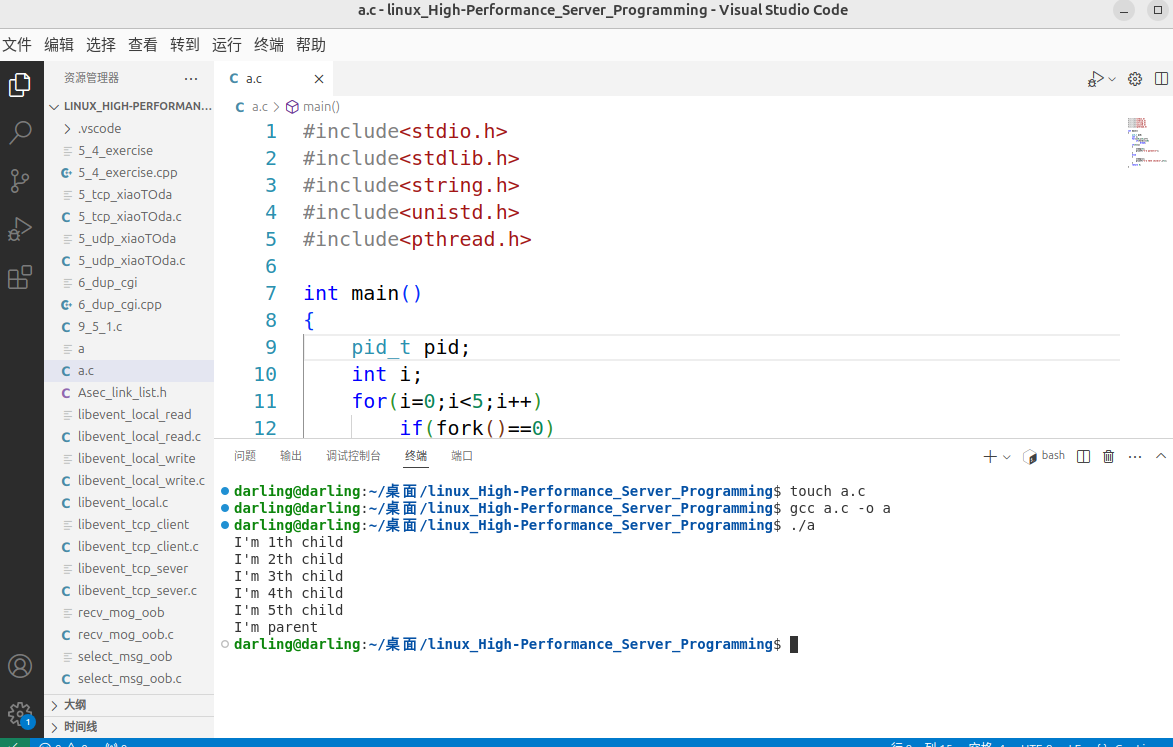Open the 终端 menu
Screen dimensions: 1173x747
click(269, 45)
